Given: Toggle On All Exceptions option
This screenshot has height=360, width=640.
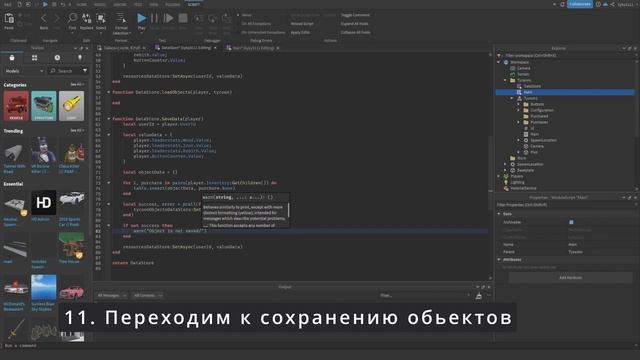Looking at the screenshot, I should coord(255,24).
